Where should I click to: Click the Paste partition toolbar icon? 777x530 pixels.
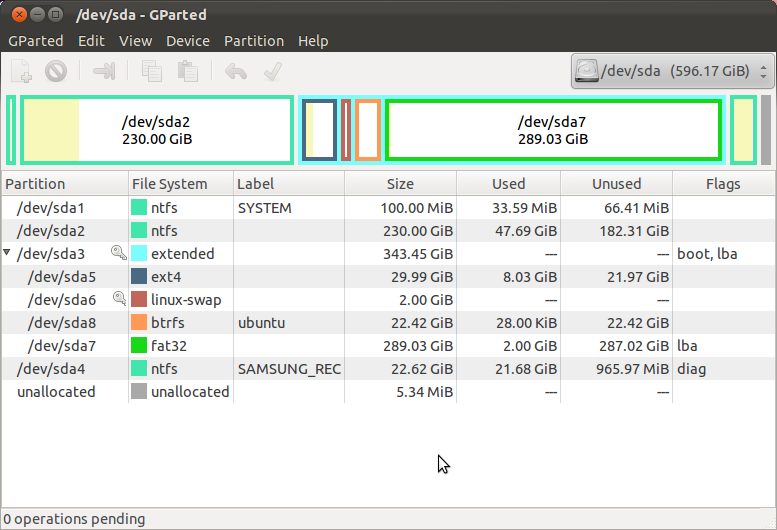click(x=187, y=71)
